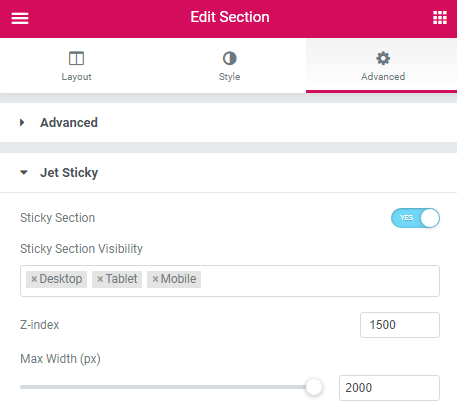Screen dimensions: 457x412
Task: Disable the Sticky Section toggle
Action: tap(415, 218)
